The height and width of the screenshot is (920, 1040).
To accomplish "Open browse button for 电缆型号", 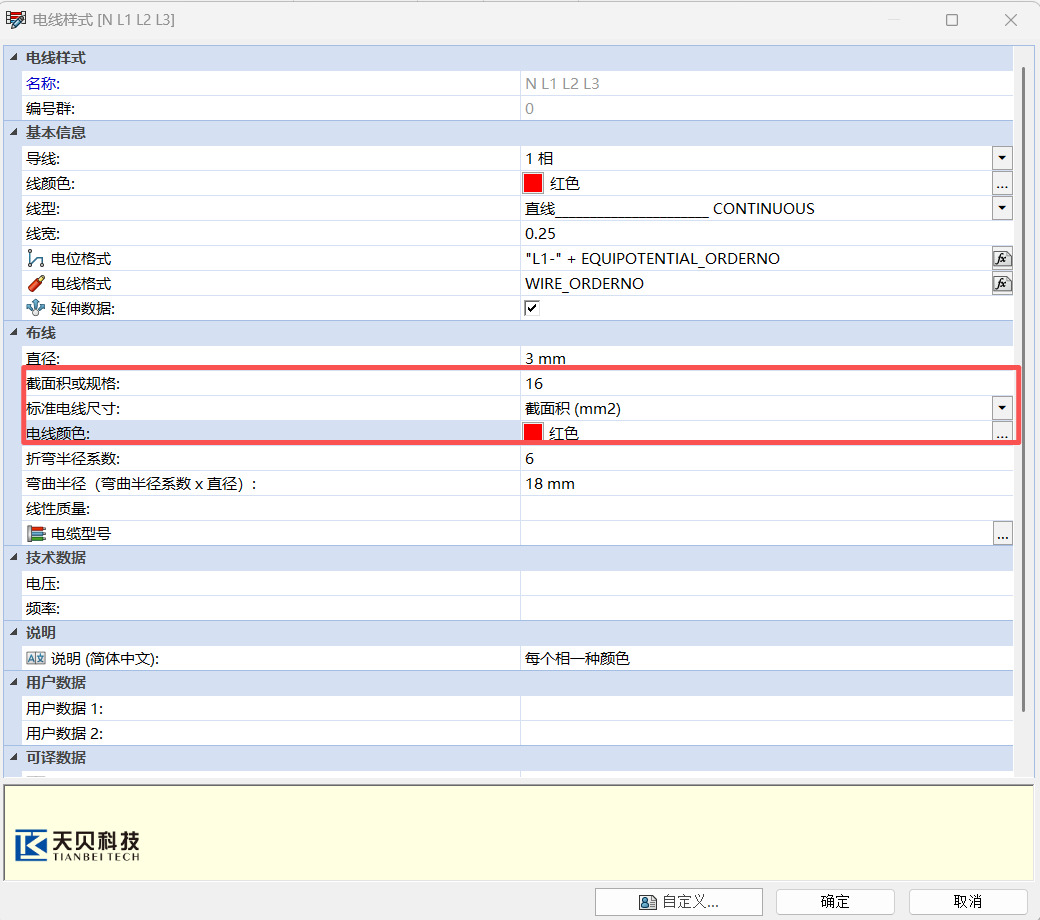I will 1002,534.
